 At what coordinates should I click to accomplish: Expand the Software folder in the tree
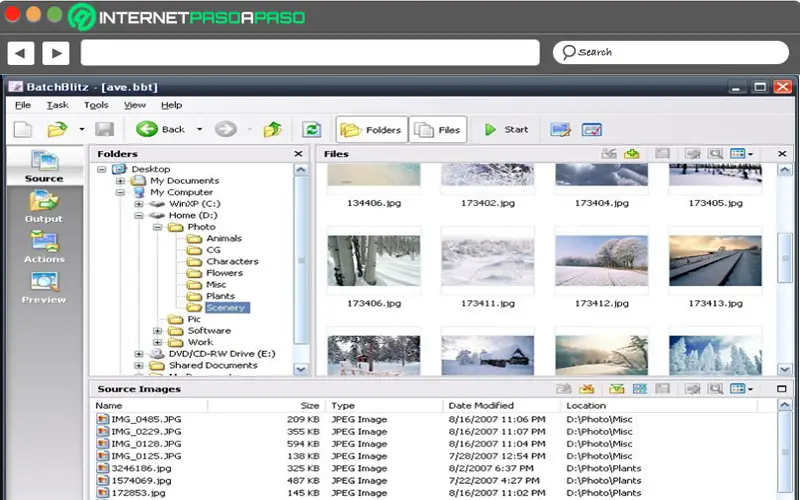pyautogui.click(x=157, y=331)
